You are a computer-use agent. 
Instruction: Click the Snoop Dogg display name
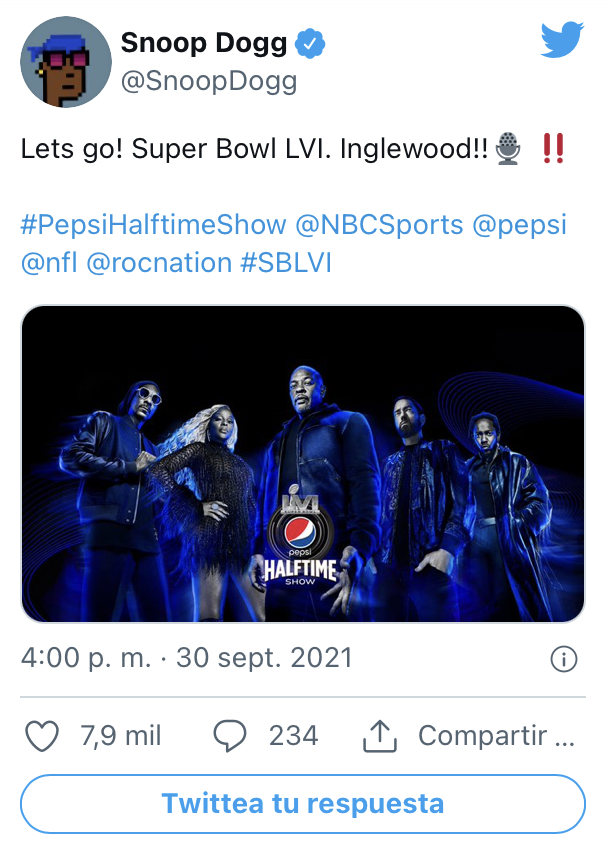pyautogui.click(x=204, y=42)
